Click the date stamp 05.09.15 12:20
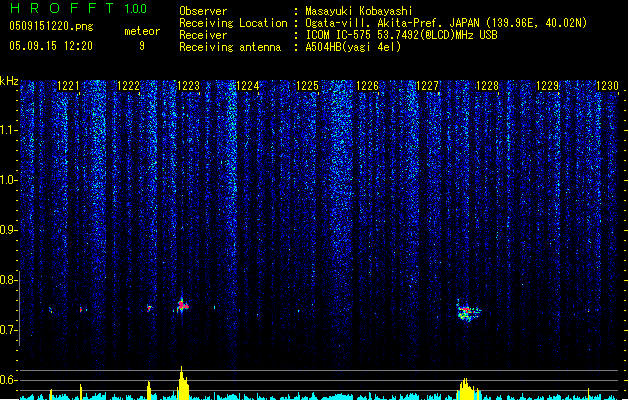This screenshot has width=629, height=400. point(51,46)
